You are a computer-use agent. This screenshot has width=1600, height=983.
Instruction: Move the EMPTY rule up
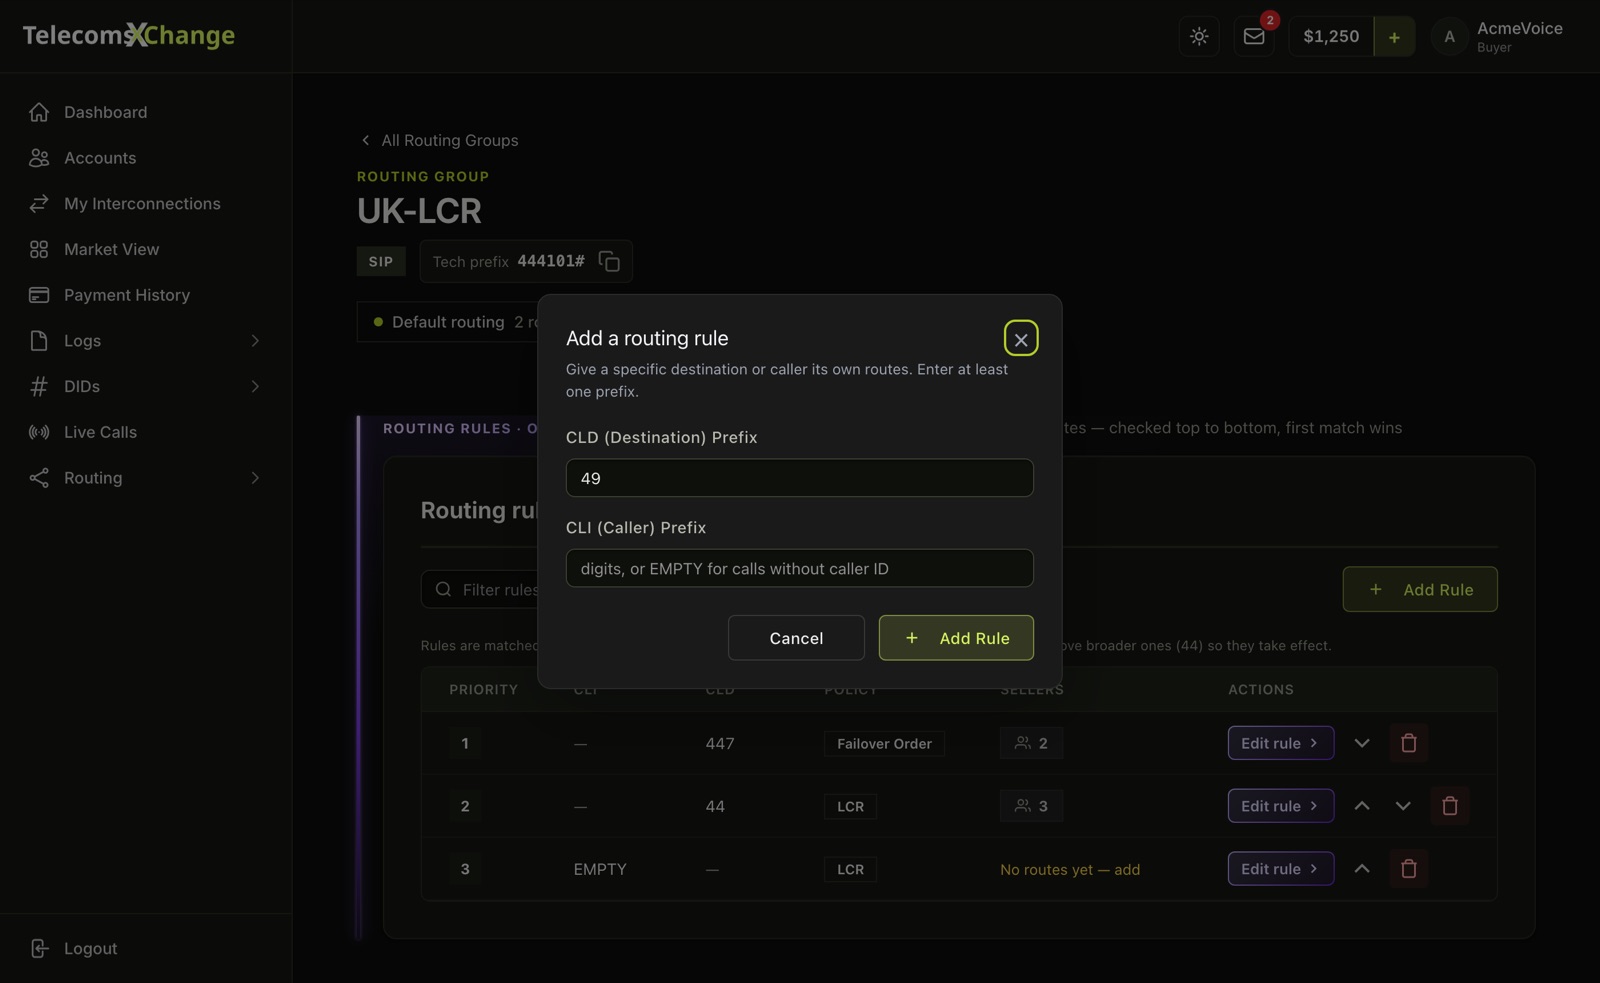click(1362, 869)
